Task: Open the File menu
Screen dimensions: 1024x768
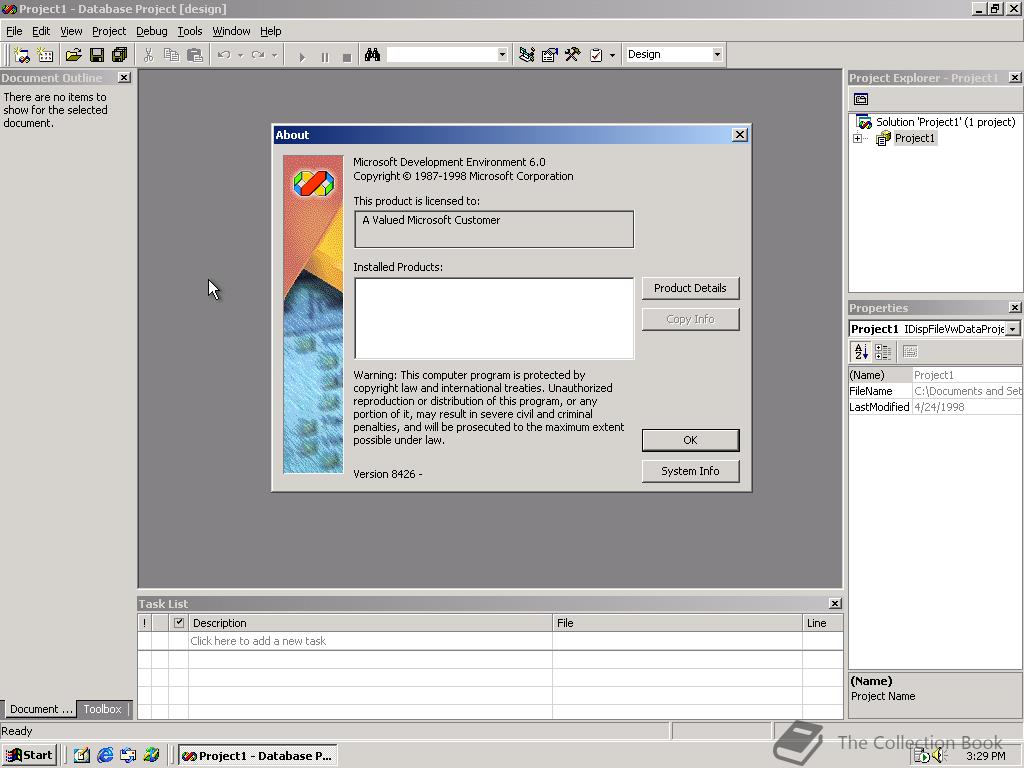Action: click(x=14, y=31)
